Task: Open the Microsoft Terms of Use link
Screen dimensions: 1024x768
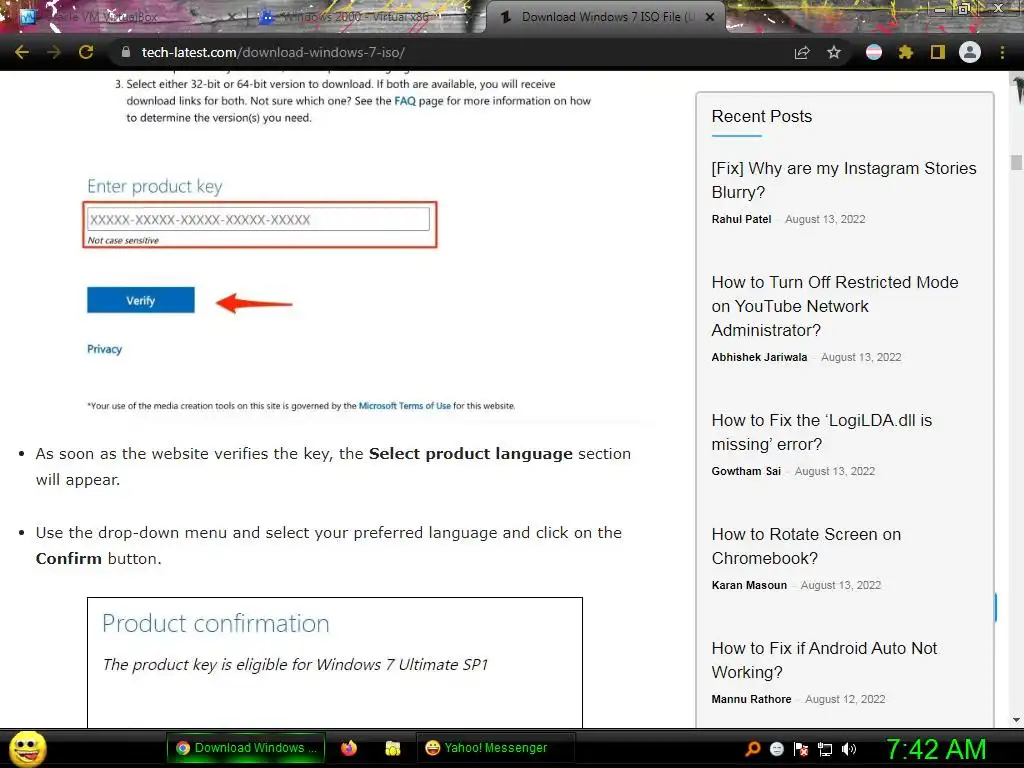Action: tap(405, 406)
